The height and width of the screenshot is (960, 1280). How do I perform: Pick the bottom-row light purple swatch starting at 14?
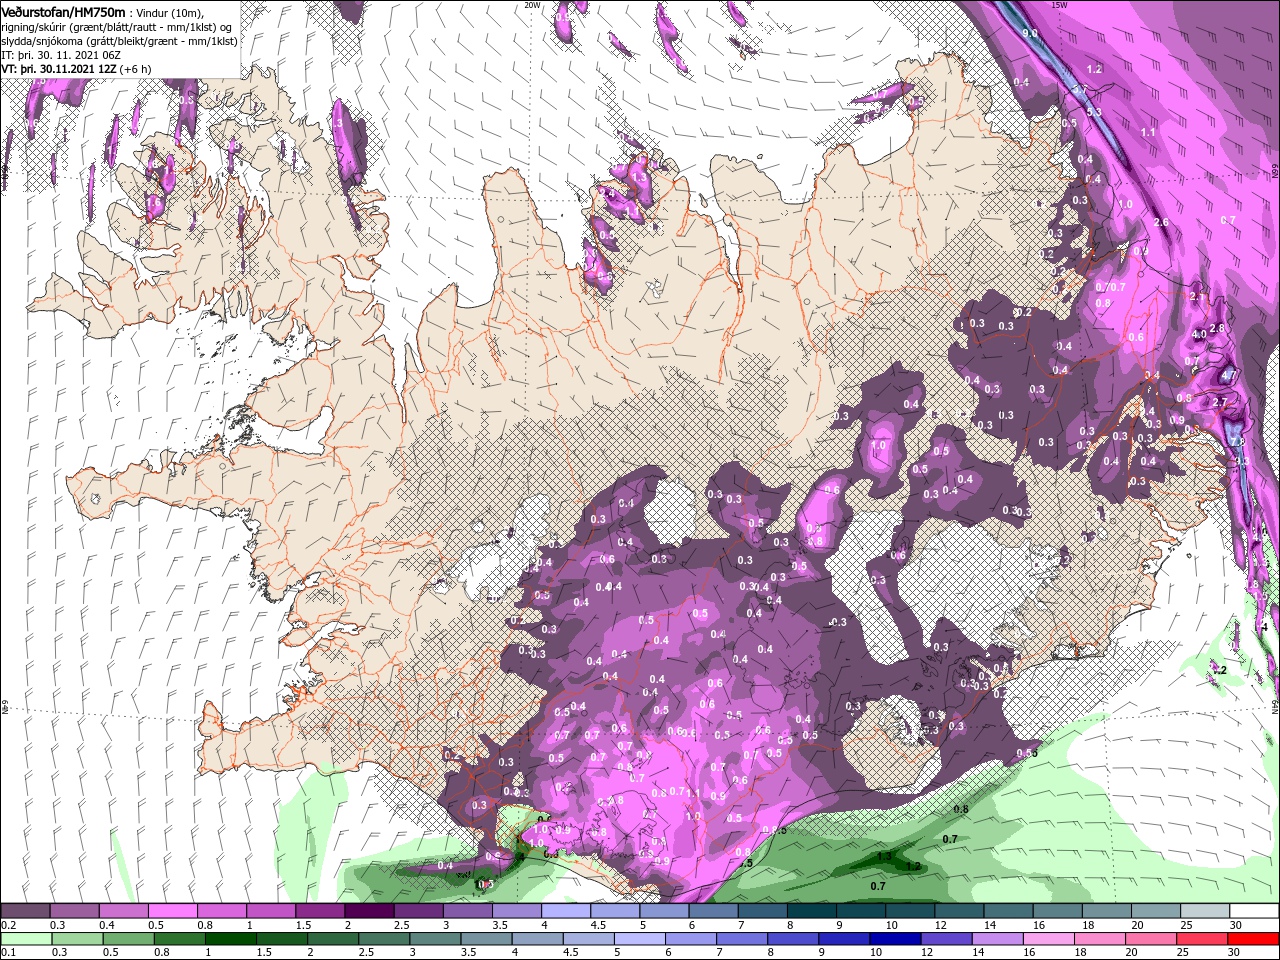coord(999,939)
